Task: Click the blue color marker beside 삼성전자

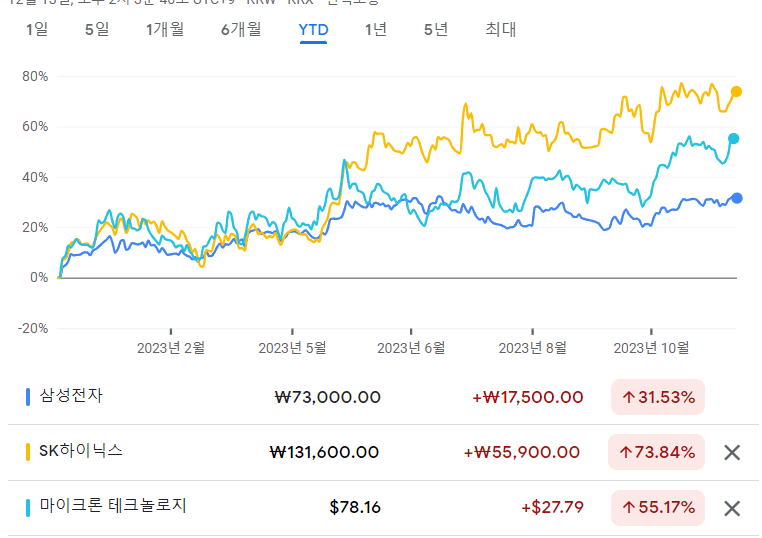Action: click(28, 397)
